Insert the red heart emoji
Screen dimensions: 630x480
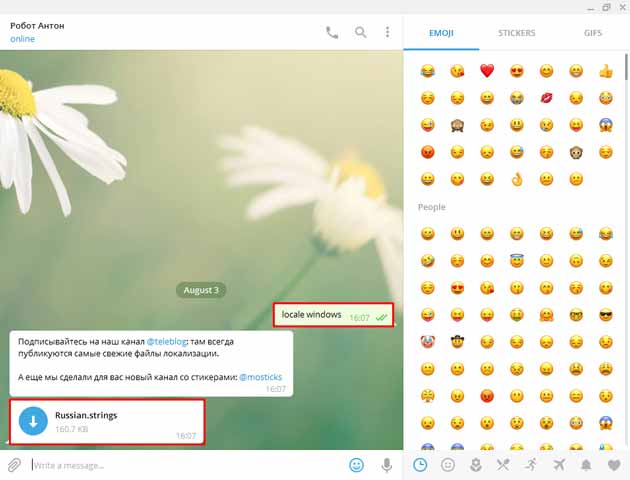coord(487,71)
